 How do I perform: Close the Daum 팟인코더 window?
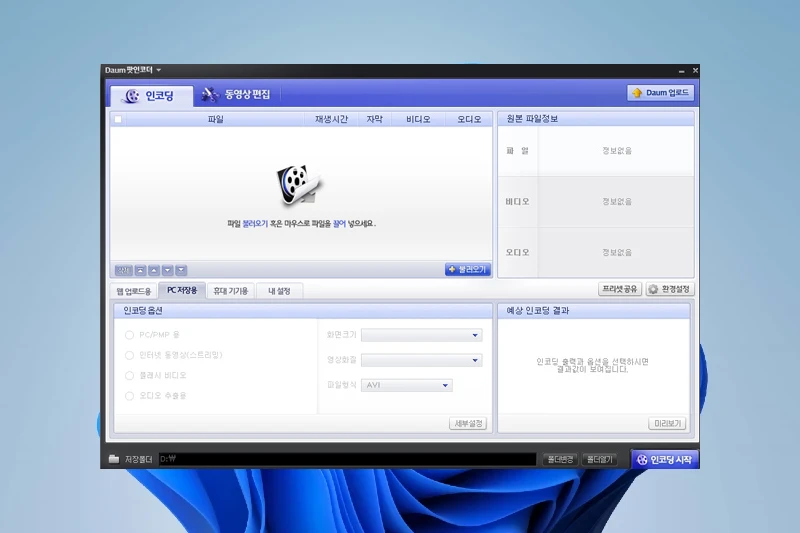(x=695, y=70)
